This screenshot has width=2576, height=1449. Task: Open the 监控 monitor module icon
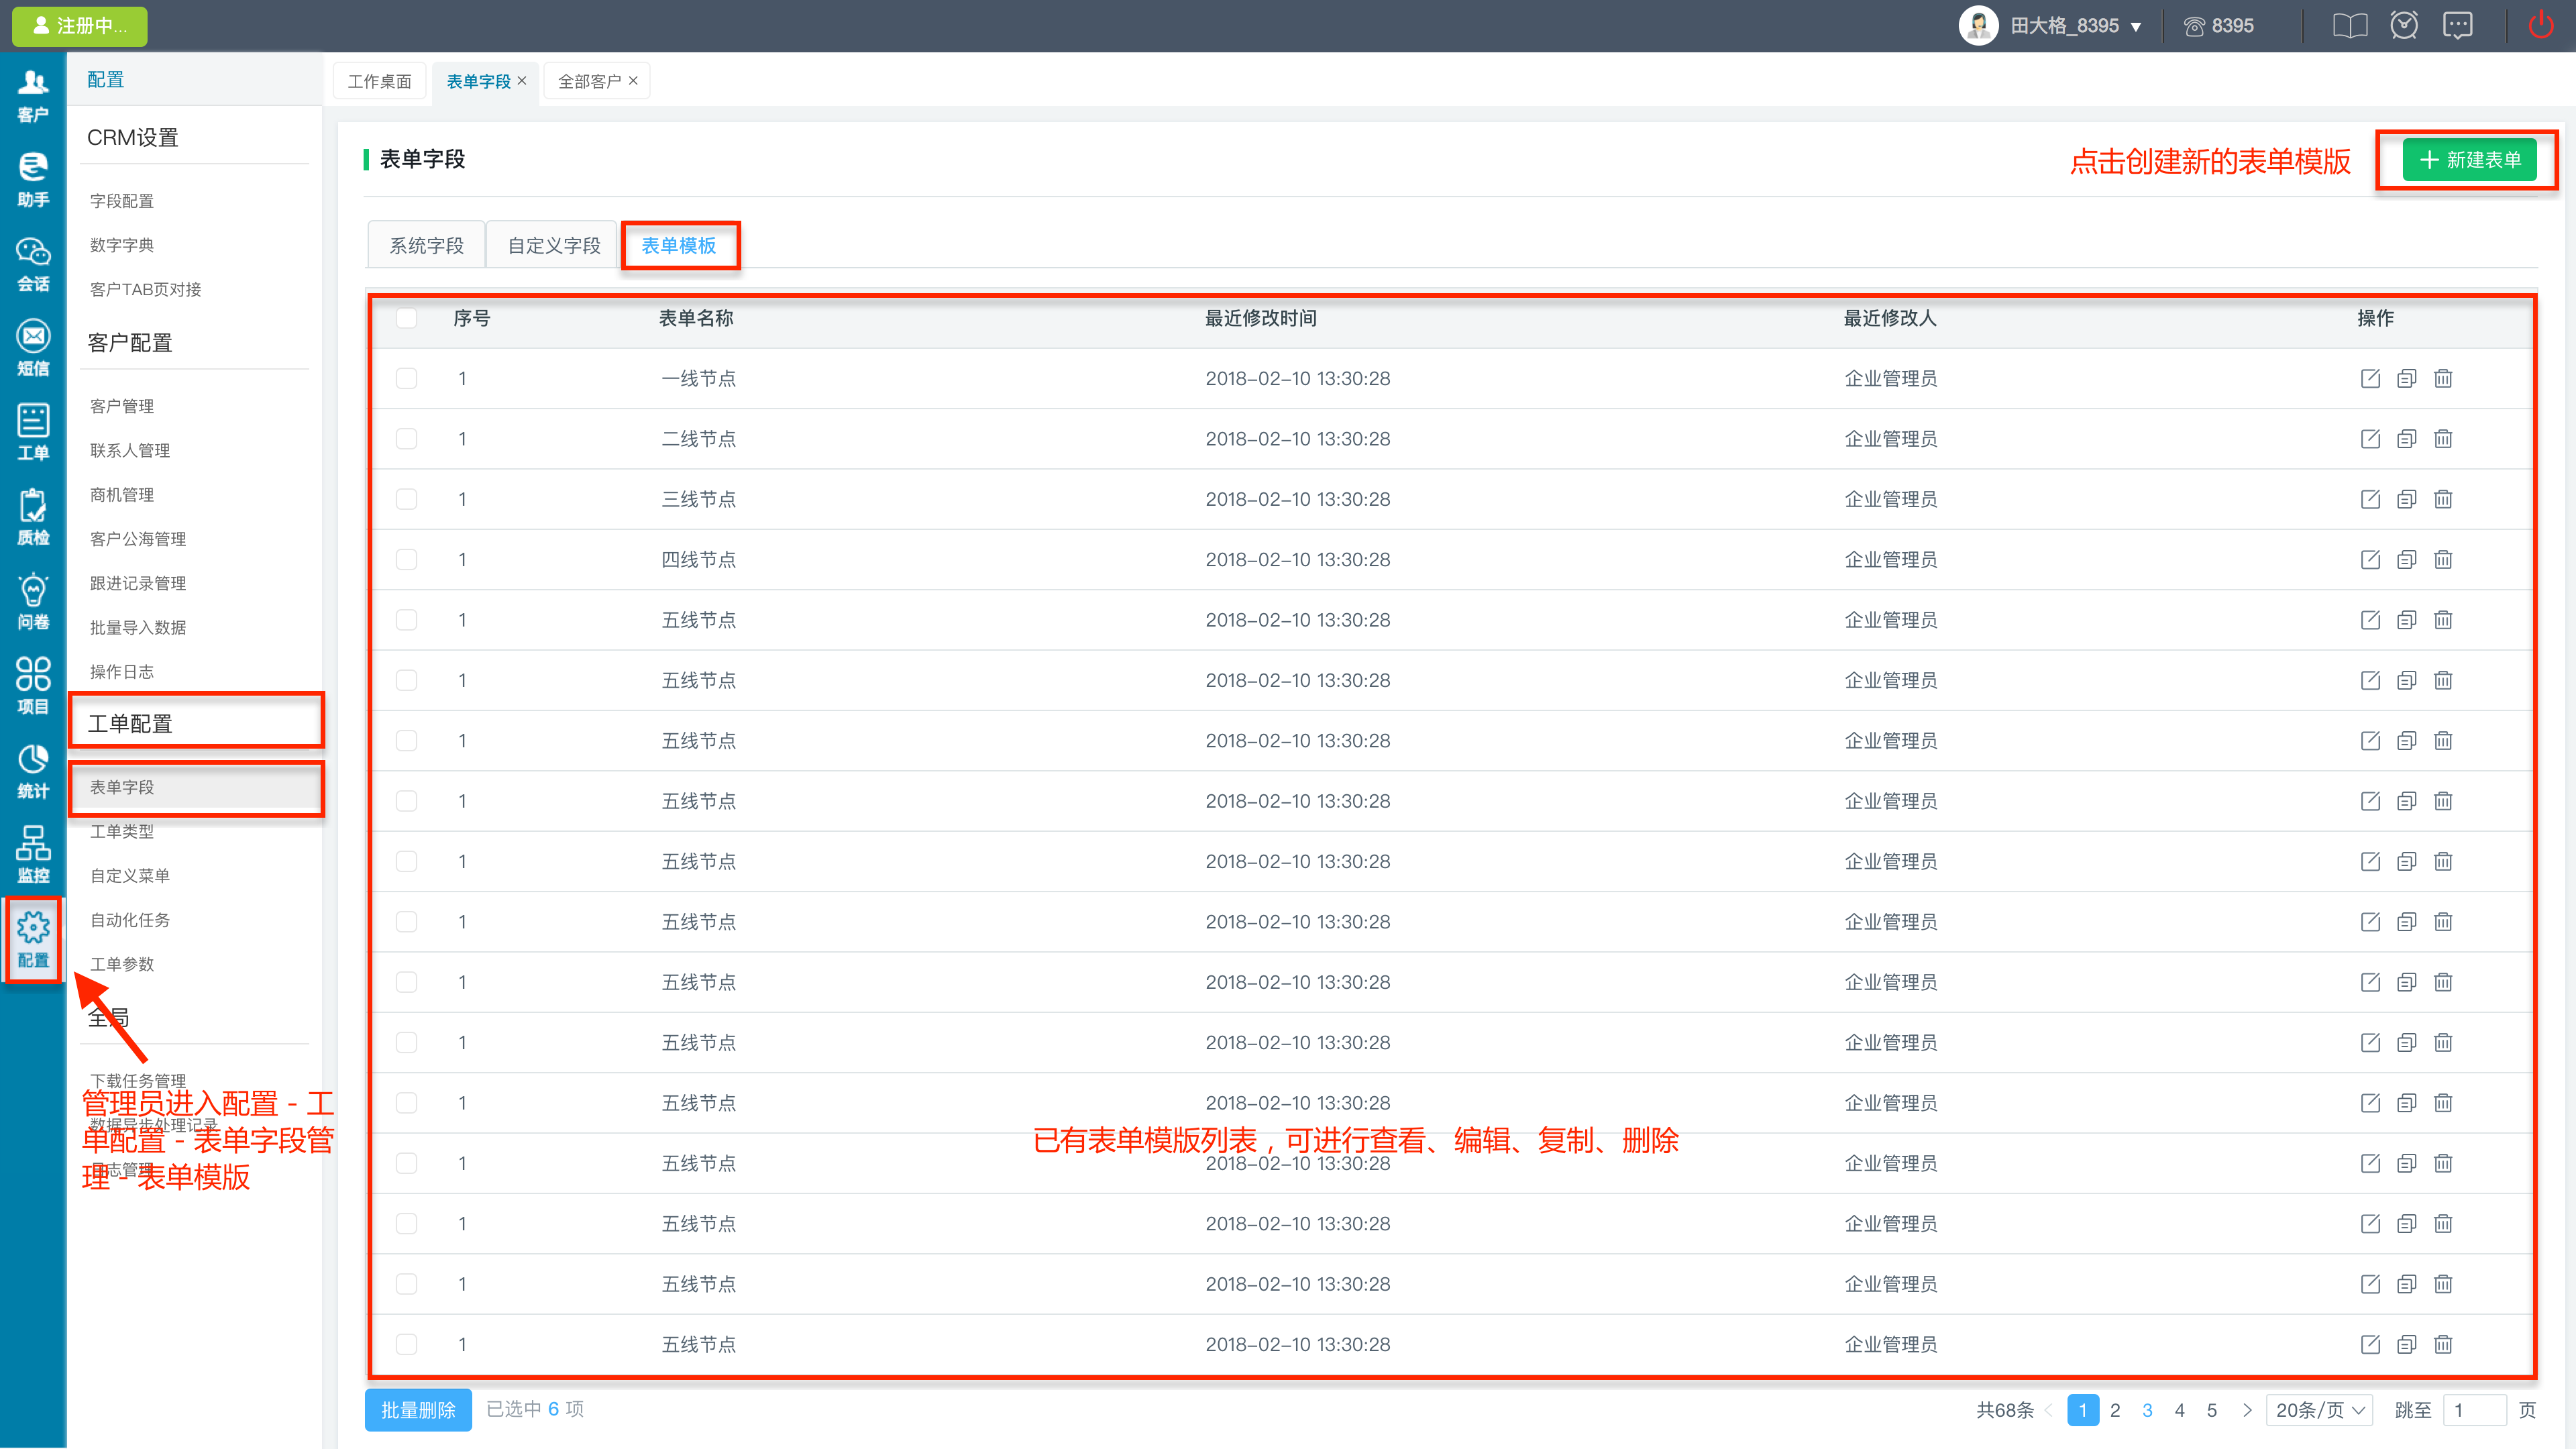pyautogui.click(x=33, y=856)
